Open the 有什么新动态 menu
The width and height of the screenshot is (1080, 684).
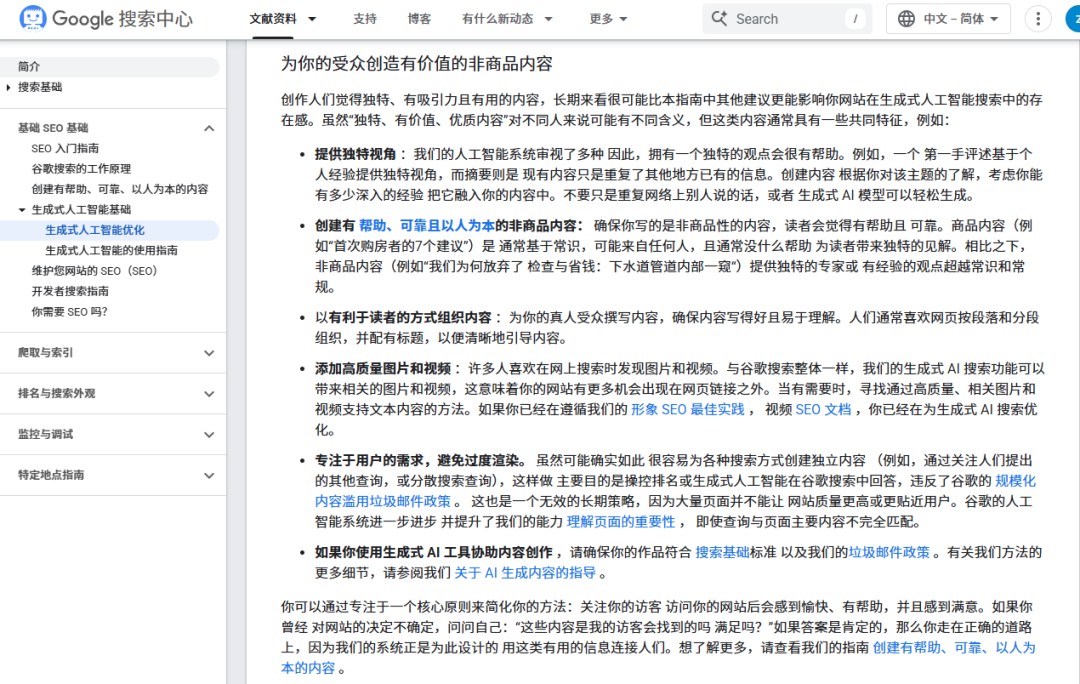pos(497,19)
